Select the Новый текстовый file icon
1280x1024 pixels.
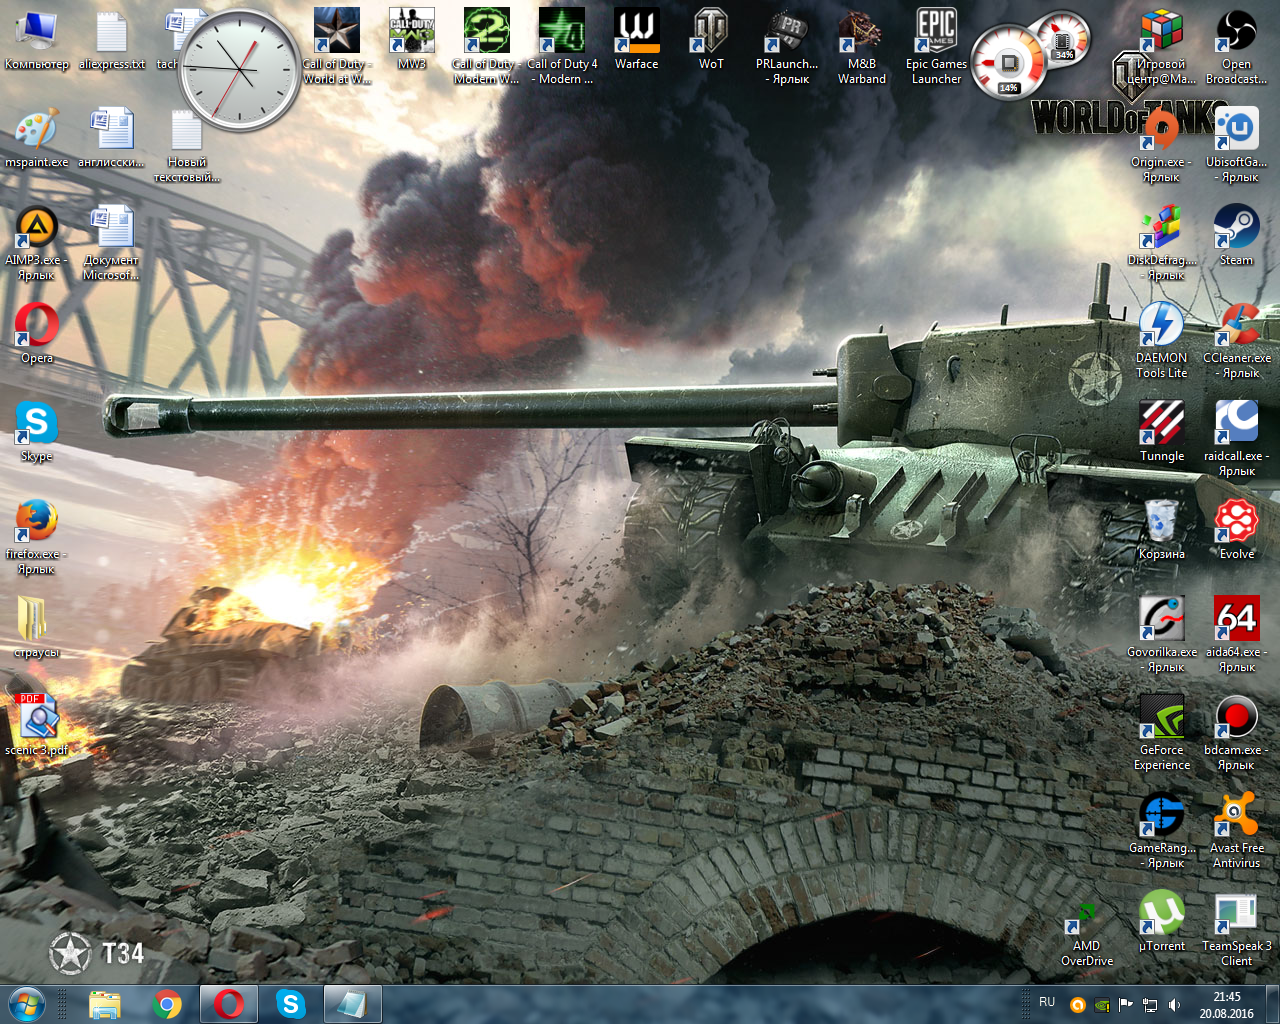(x=187, y=146)
